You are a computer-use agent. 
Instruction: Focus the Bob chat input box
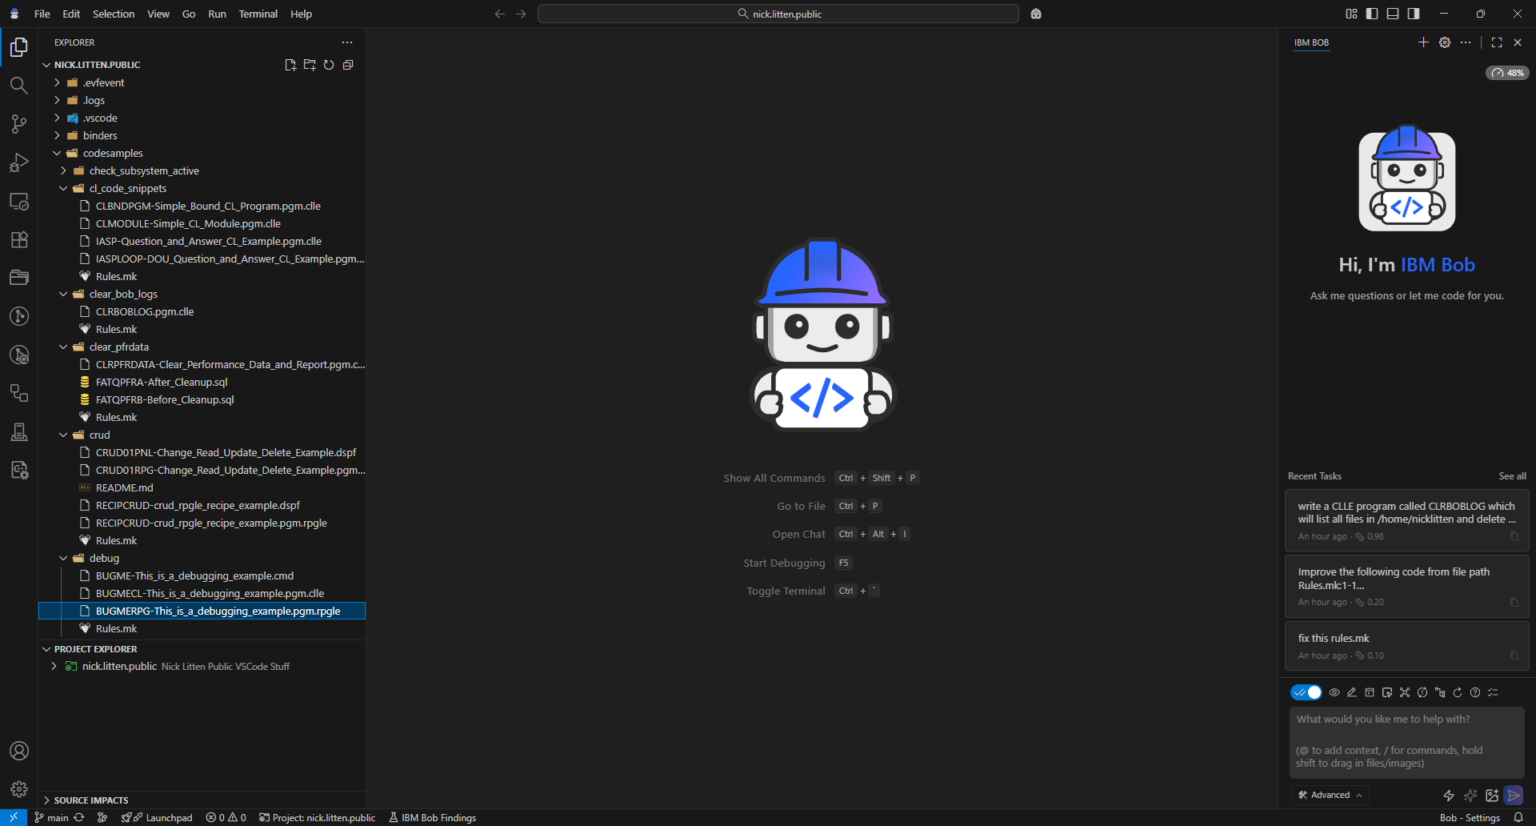pos(1406,741)
